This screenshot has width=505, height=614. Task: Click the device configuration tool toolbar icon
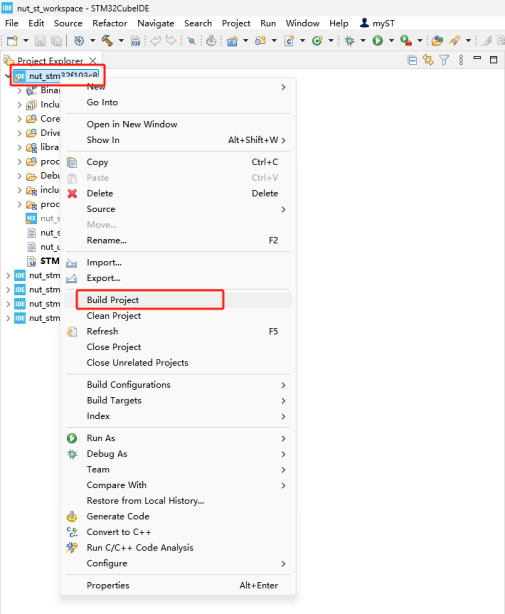[211, 40]
